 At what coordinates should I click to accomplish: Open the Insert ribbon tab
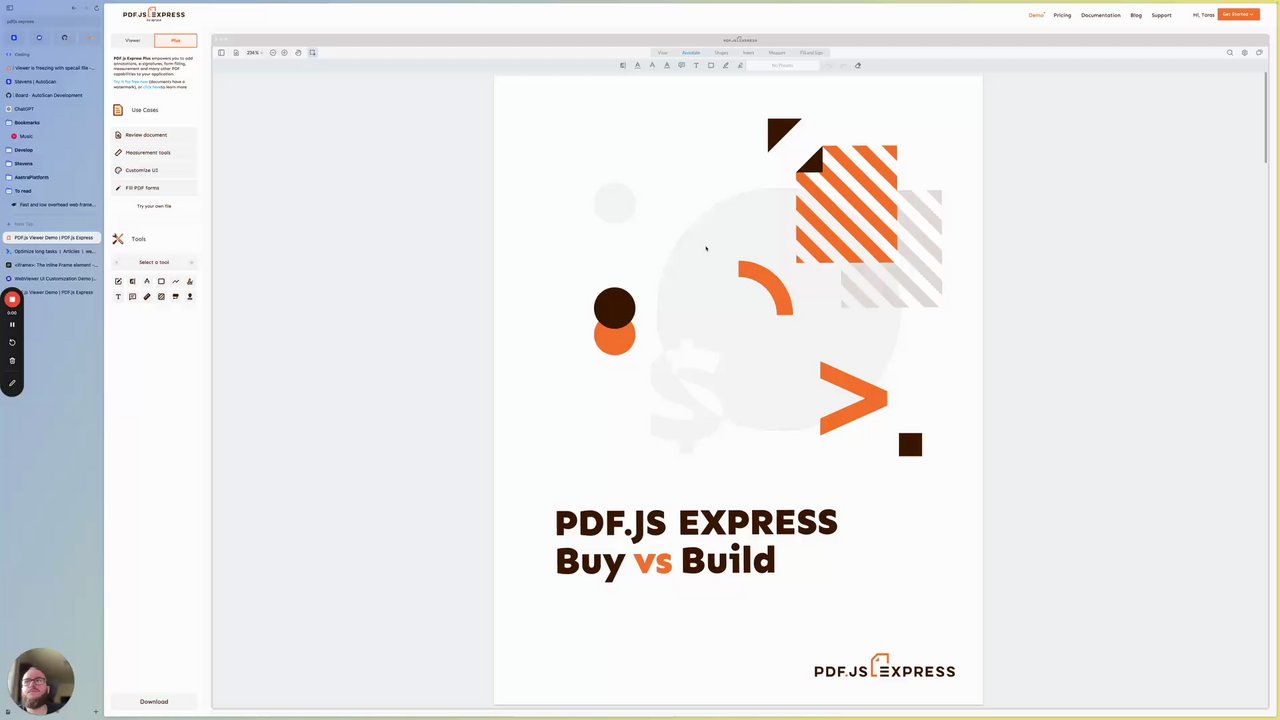pos(748,53)
